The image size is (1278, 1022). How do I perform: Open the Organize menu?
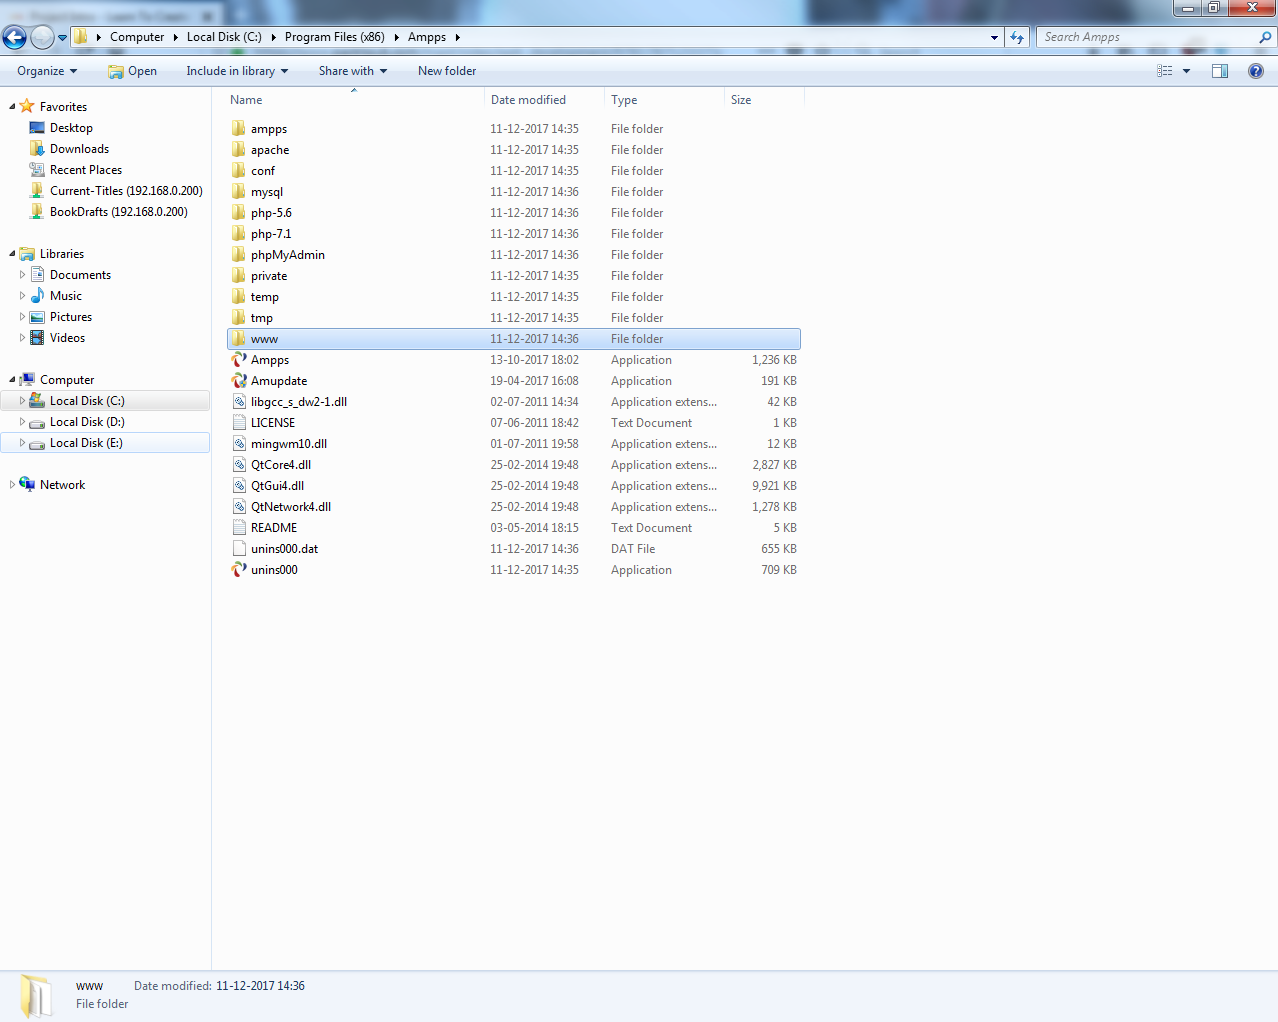[46, 71]
